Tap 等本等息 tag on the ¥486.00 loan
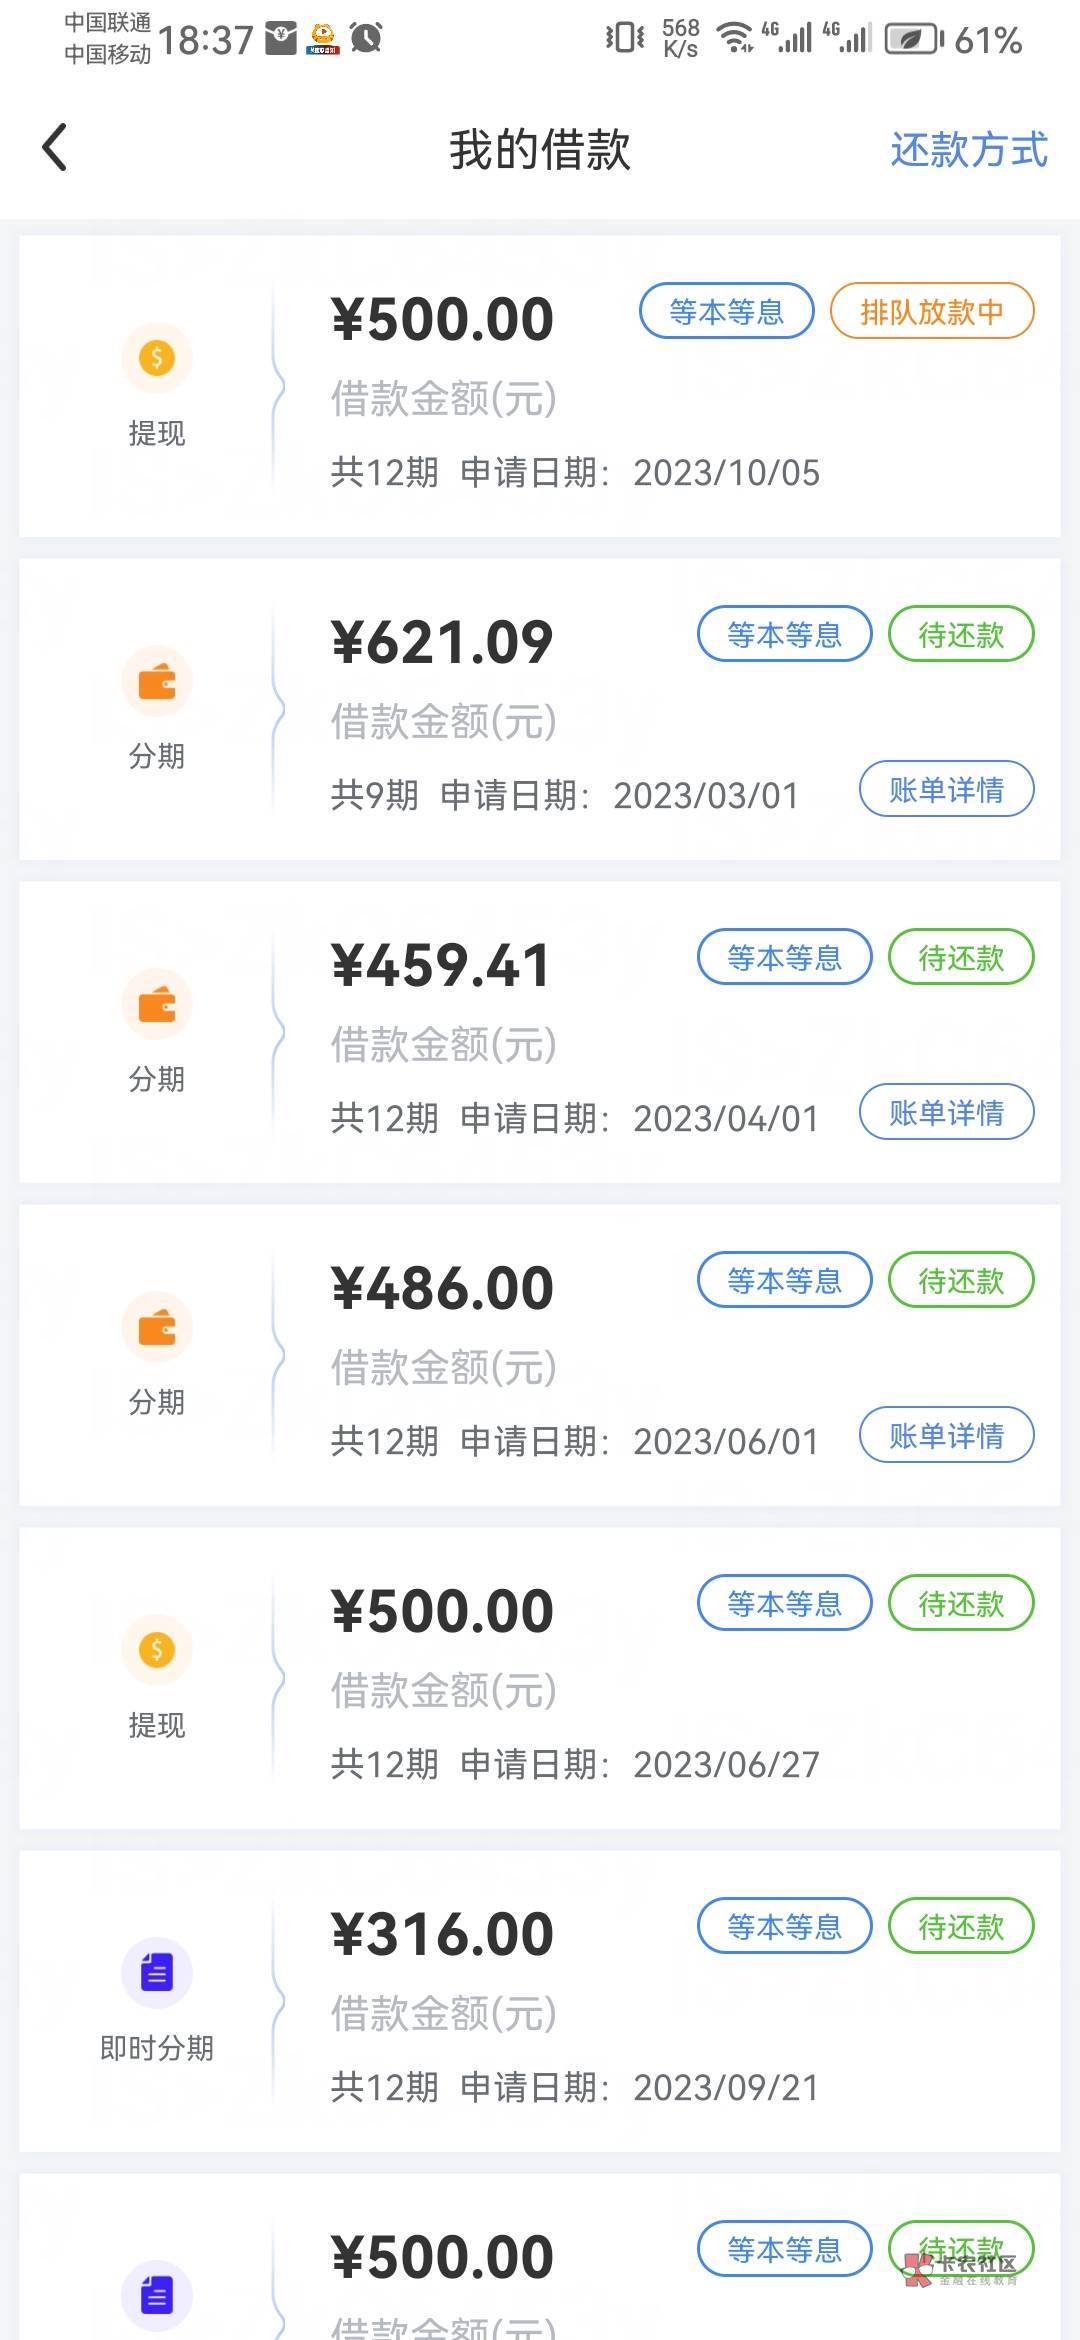This screenshot has height=2340, width=1080. [x=784, y=1281]
